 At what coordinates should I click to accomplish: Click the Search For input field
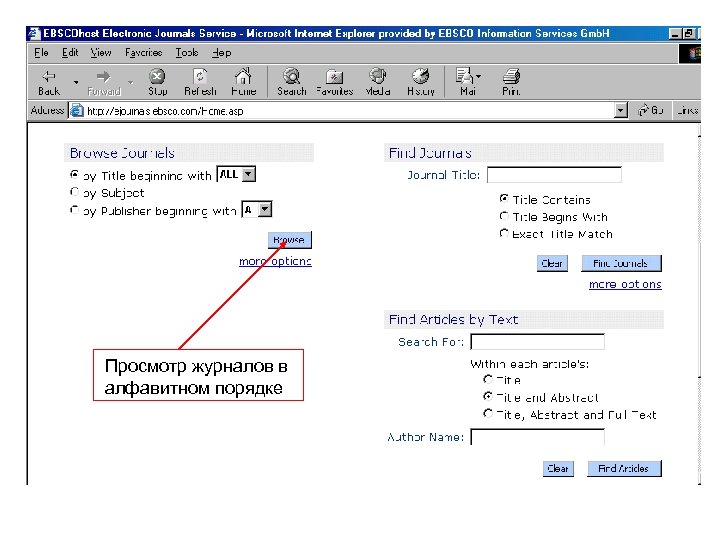(537, 342)
